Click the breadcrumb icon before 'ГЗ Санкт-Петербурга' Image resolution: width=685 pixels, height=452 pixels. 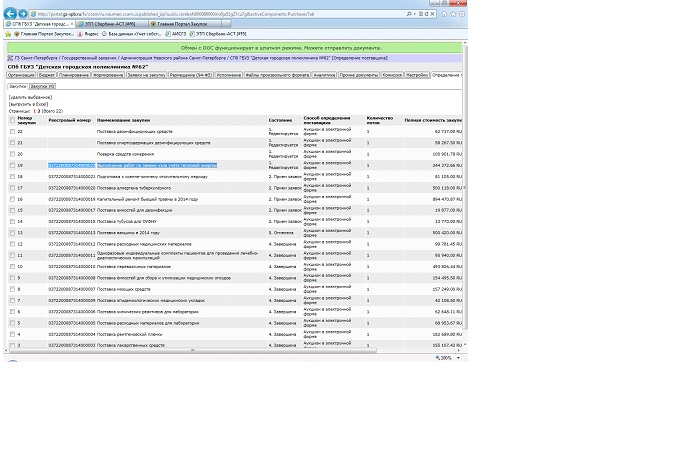tap(10, 58)
